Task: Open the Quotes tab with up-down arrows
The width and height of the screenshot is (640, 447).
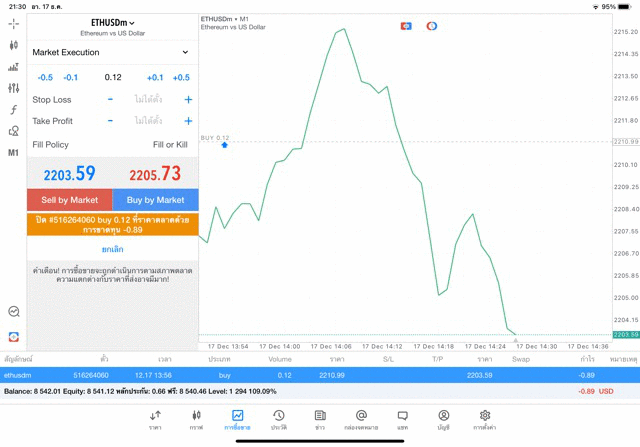Action: click(155, 419)
